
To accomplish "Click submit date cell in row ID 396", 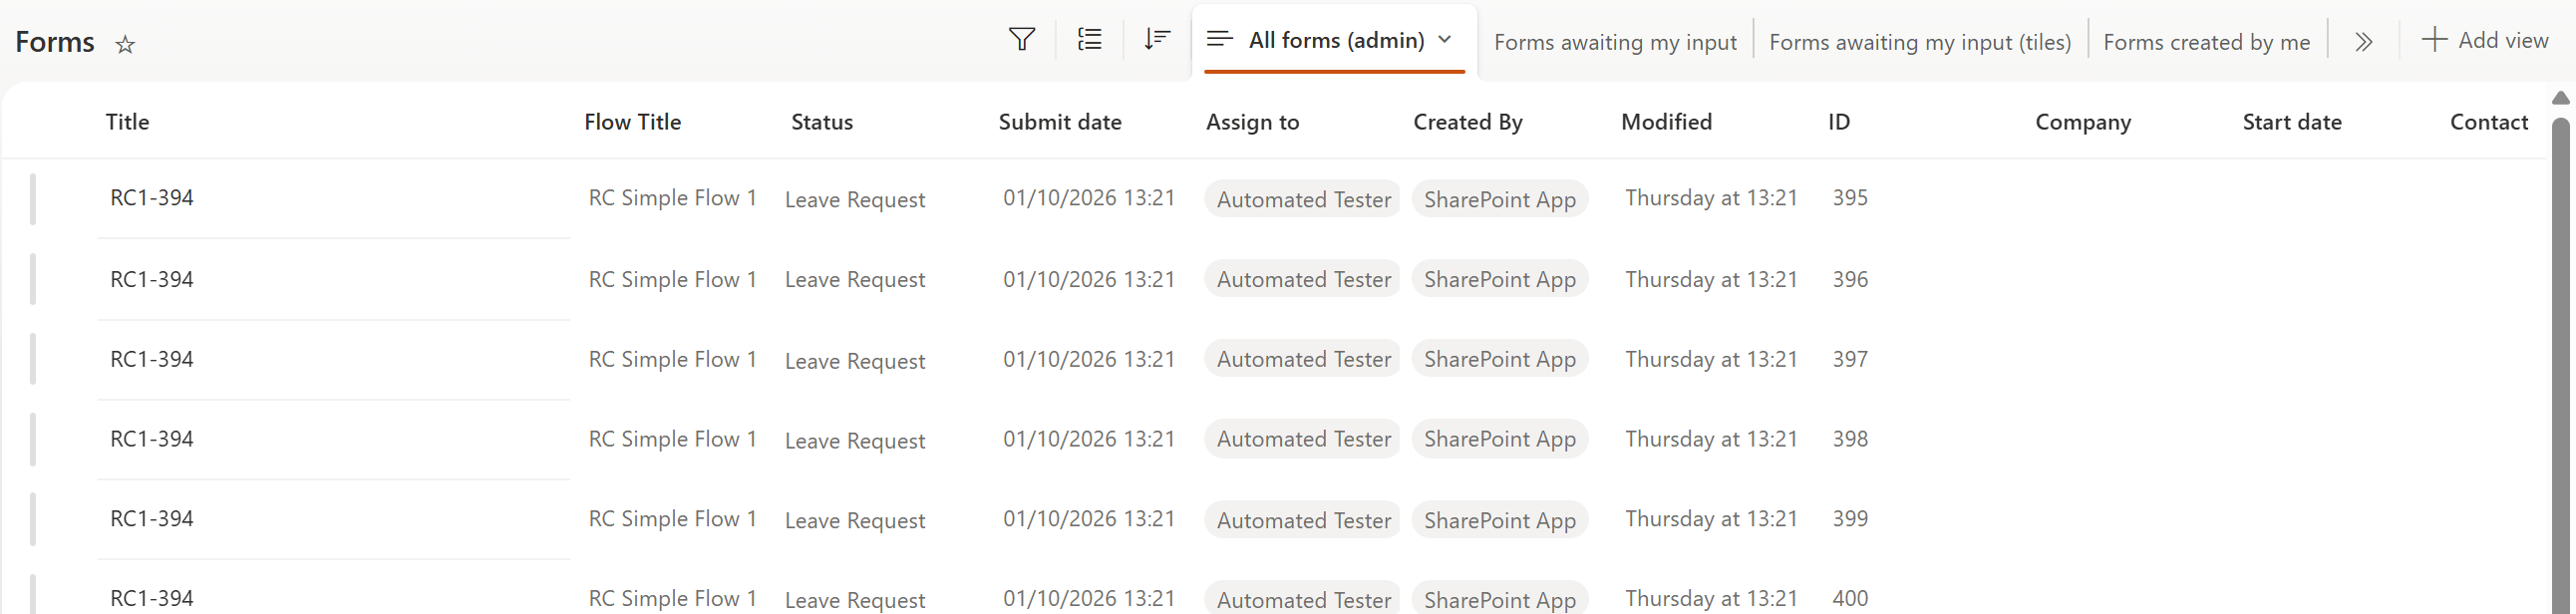I will (1089, 279).
